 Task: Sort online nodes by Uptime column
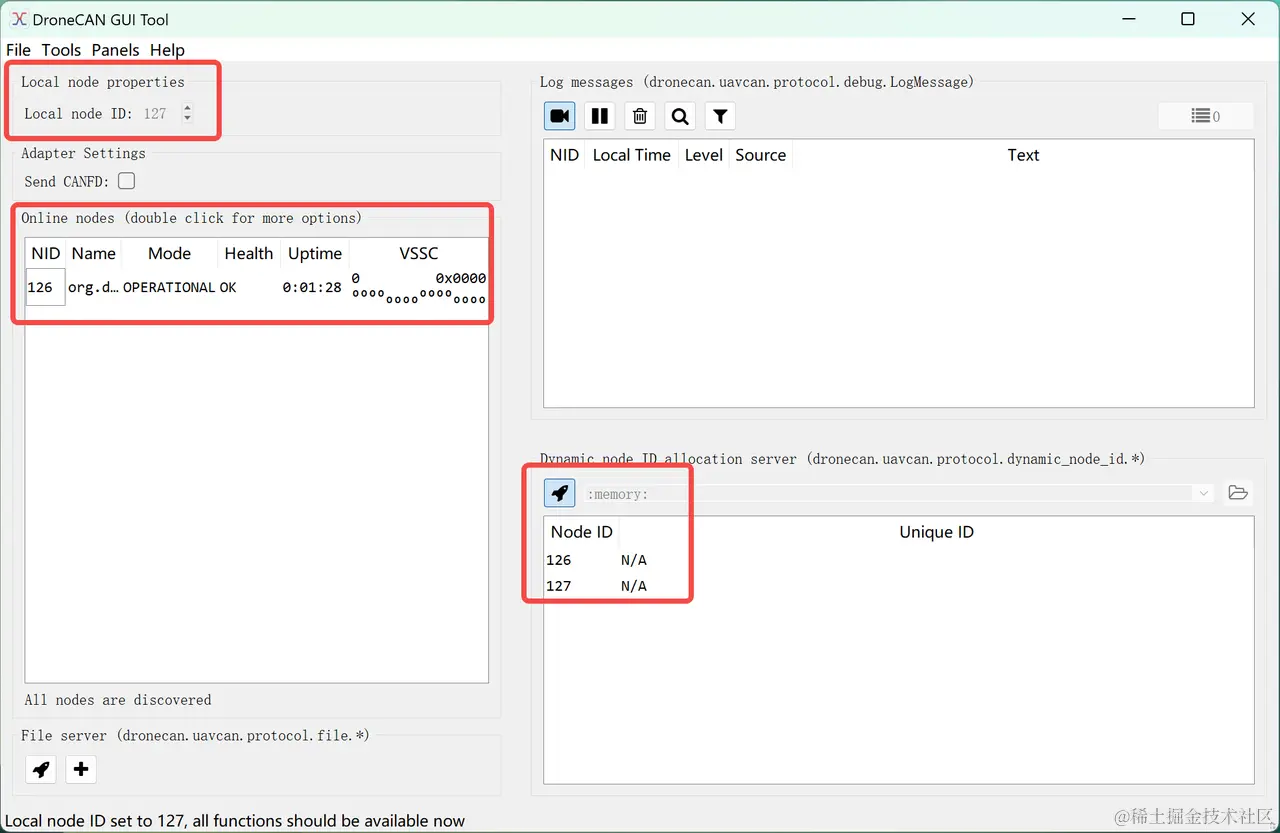[315, 253]
